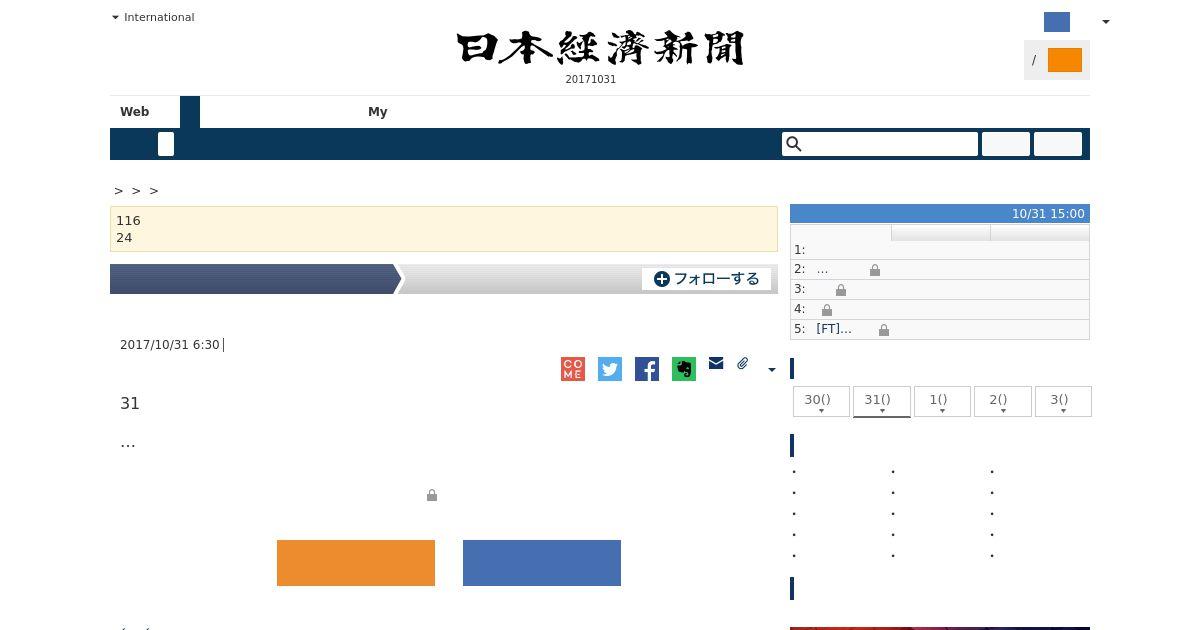Share article on Facebook

coord(647,369)
